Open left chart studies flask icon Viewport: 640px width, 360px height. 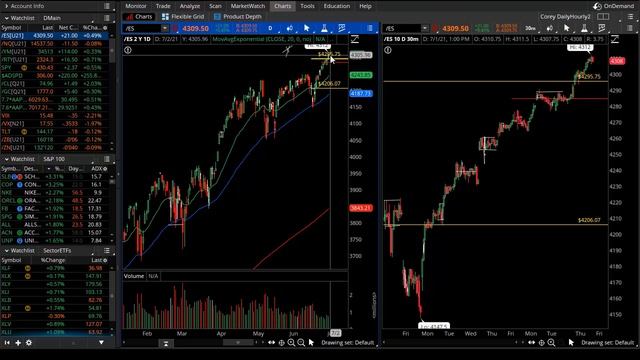click(324, 28)
